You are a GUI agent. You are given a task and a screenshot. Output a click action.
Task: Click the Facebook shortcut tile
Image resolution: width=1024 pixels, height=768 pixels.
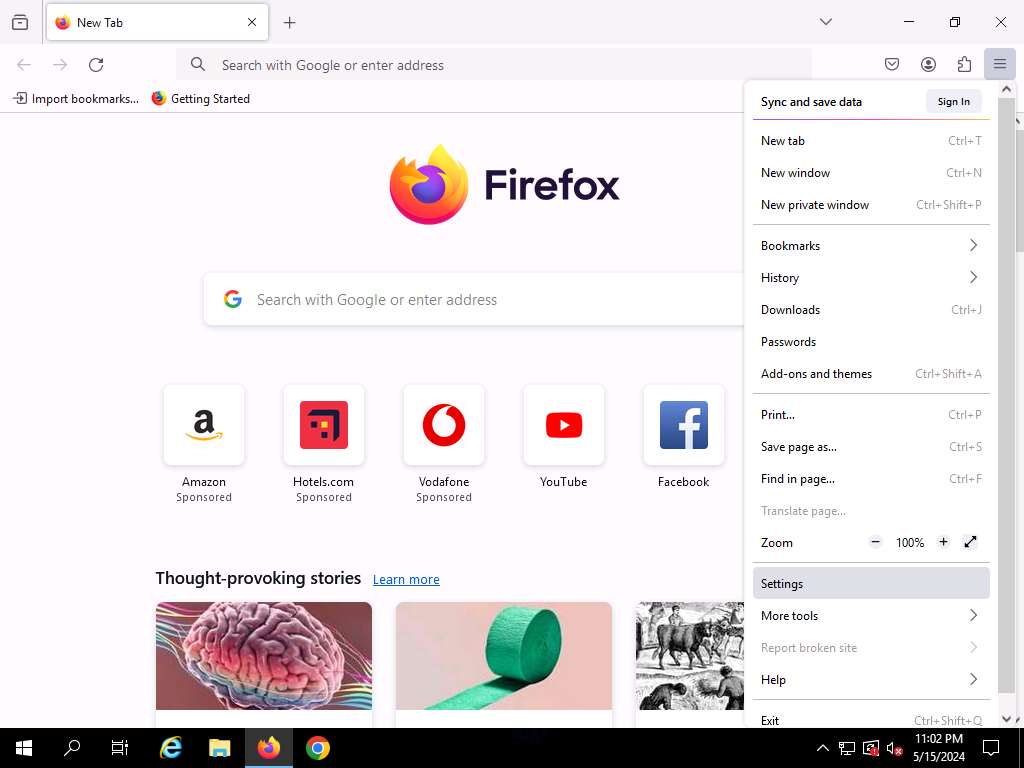pos(683,426)
